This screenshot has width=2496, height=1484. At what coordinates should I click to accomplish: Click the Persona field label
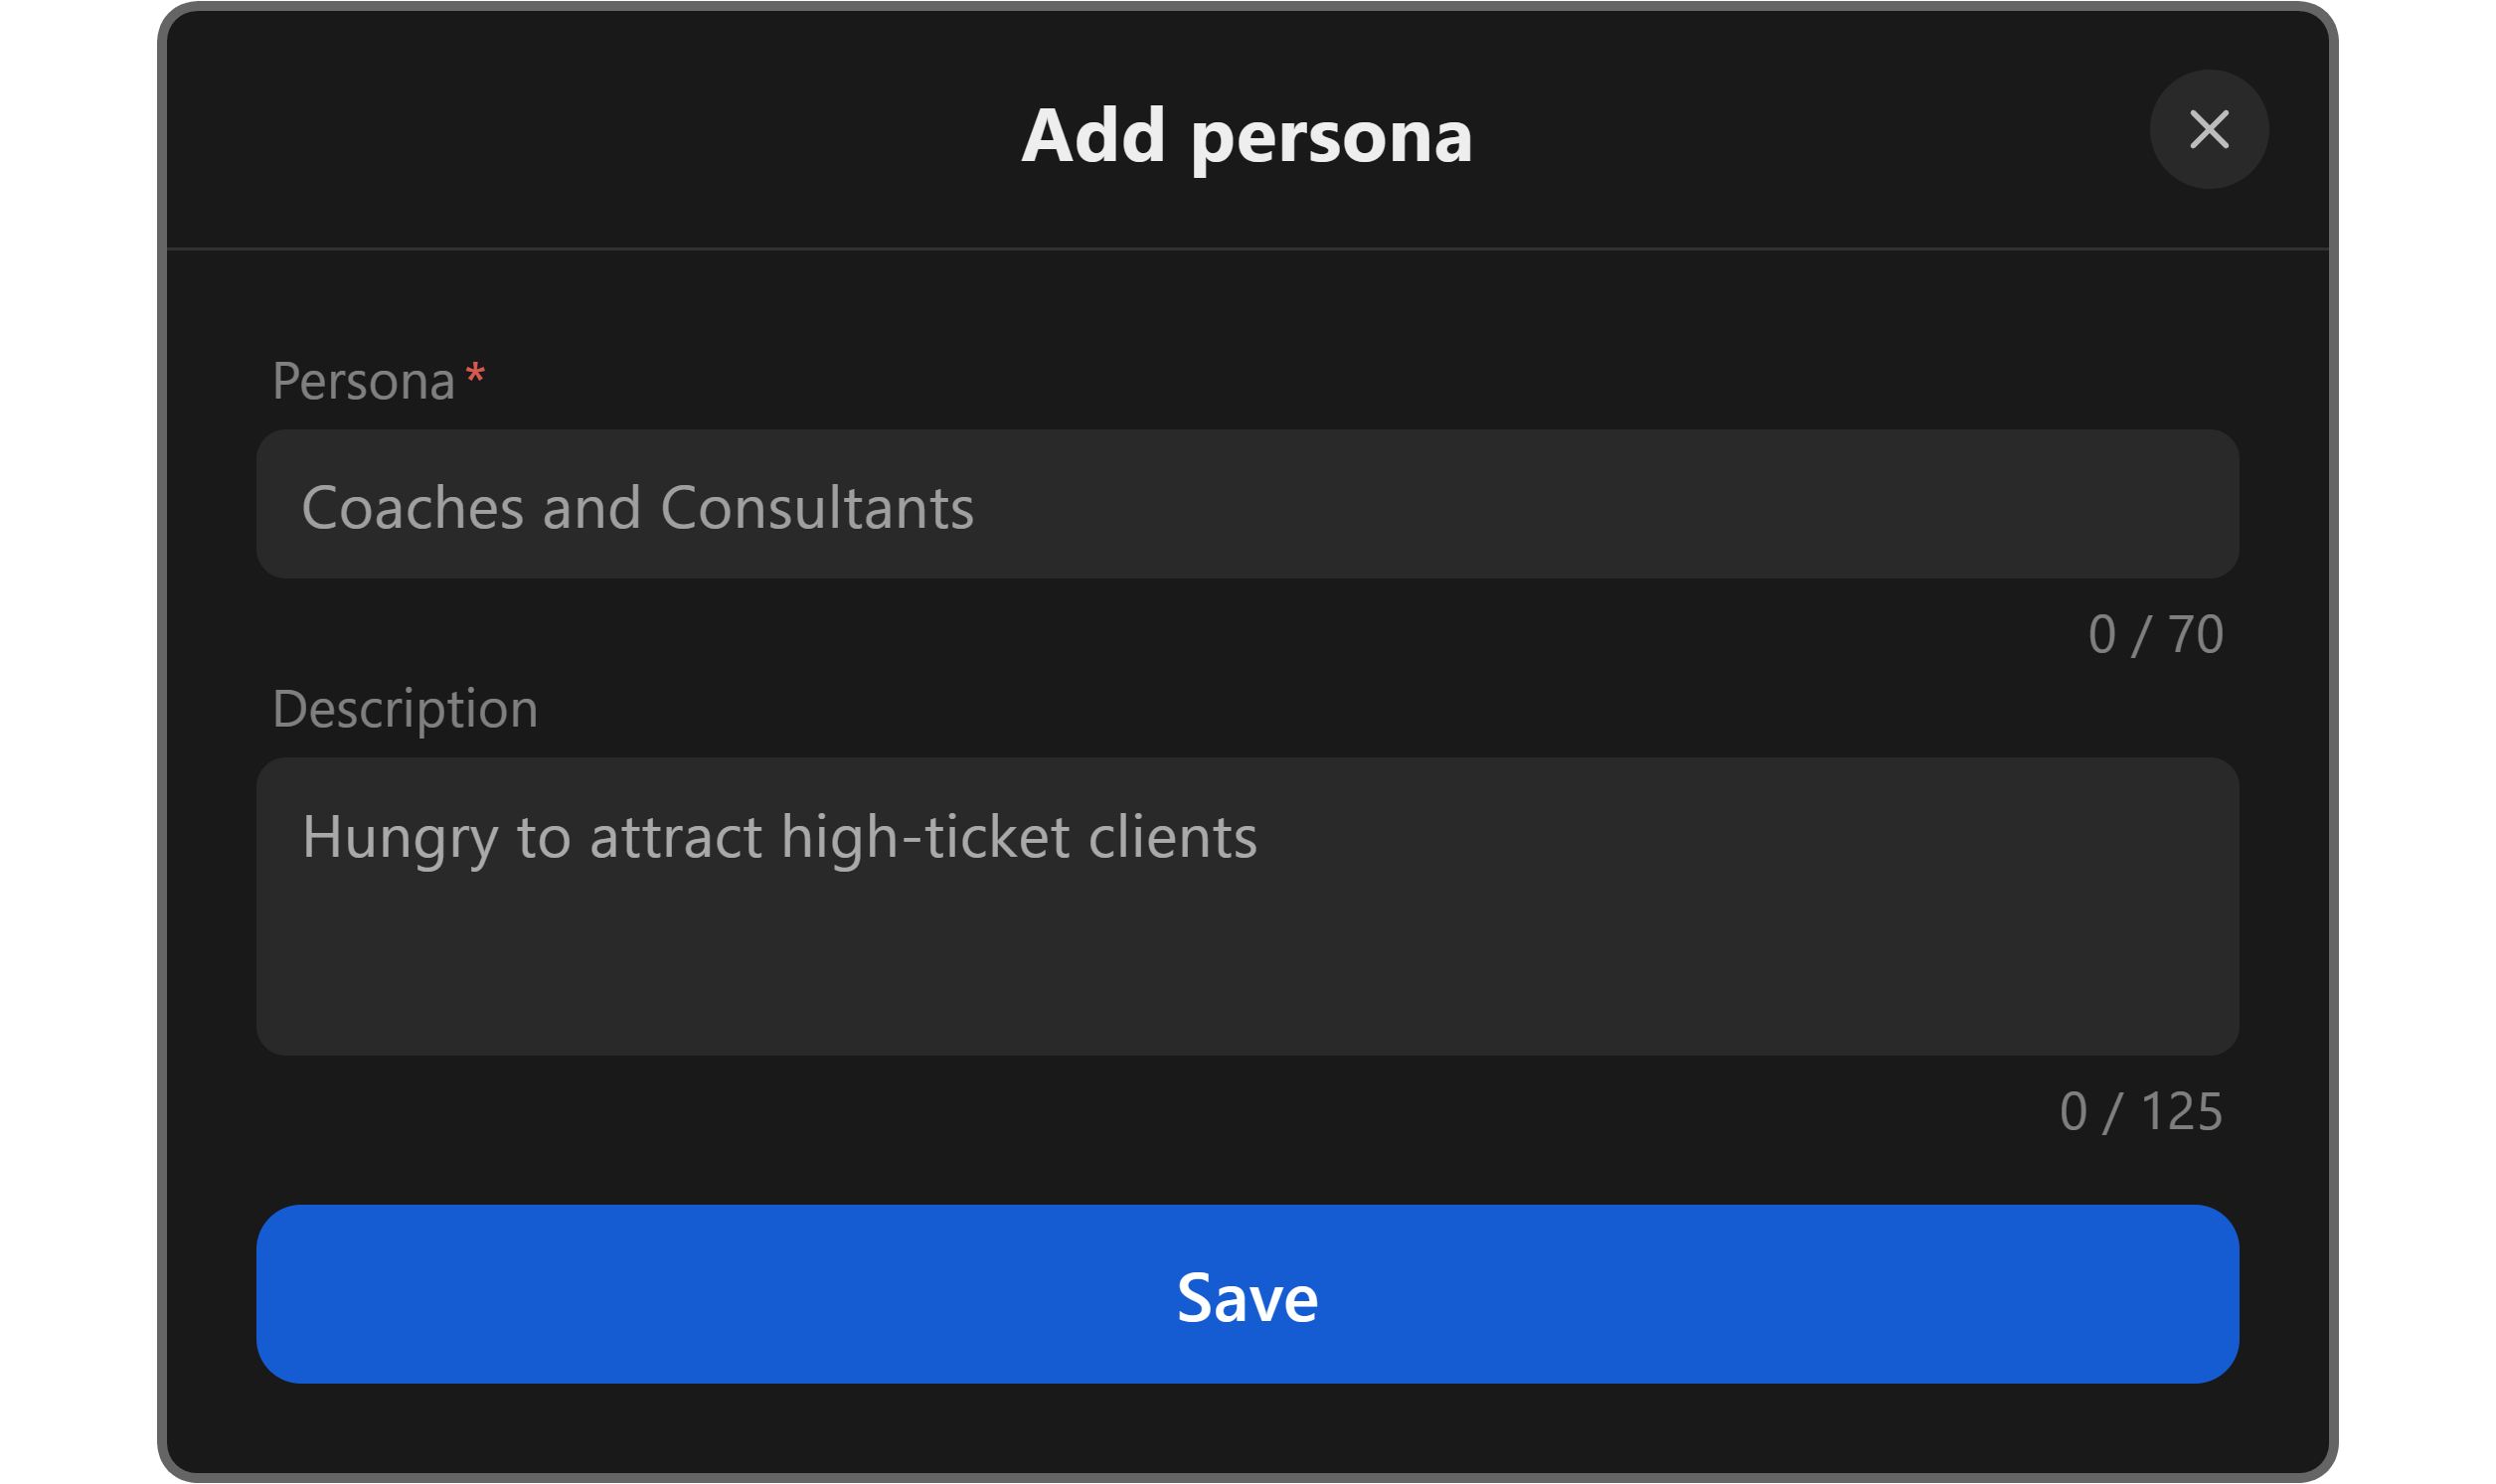click(363, 381)
